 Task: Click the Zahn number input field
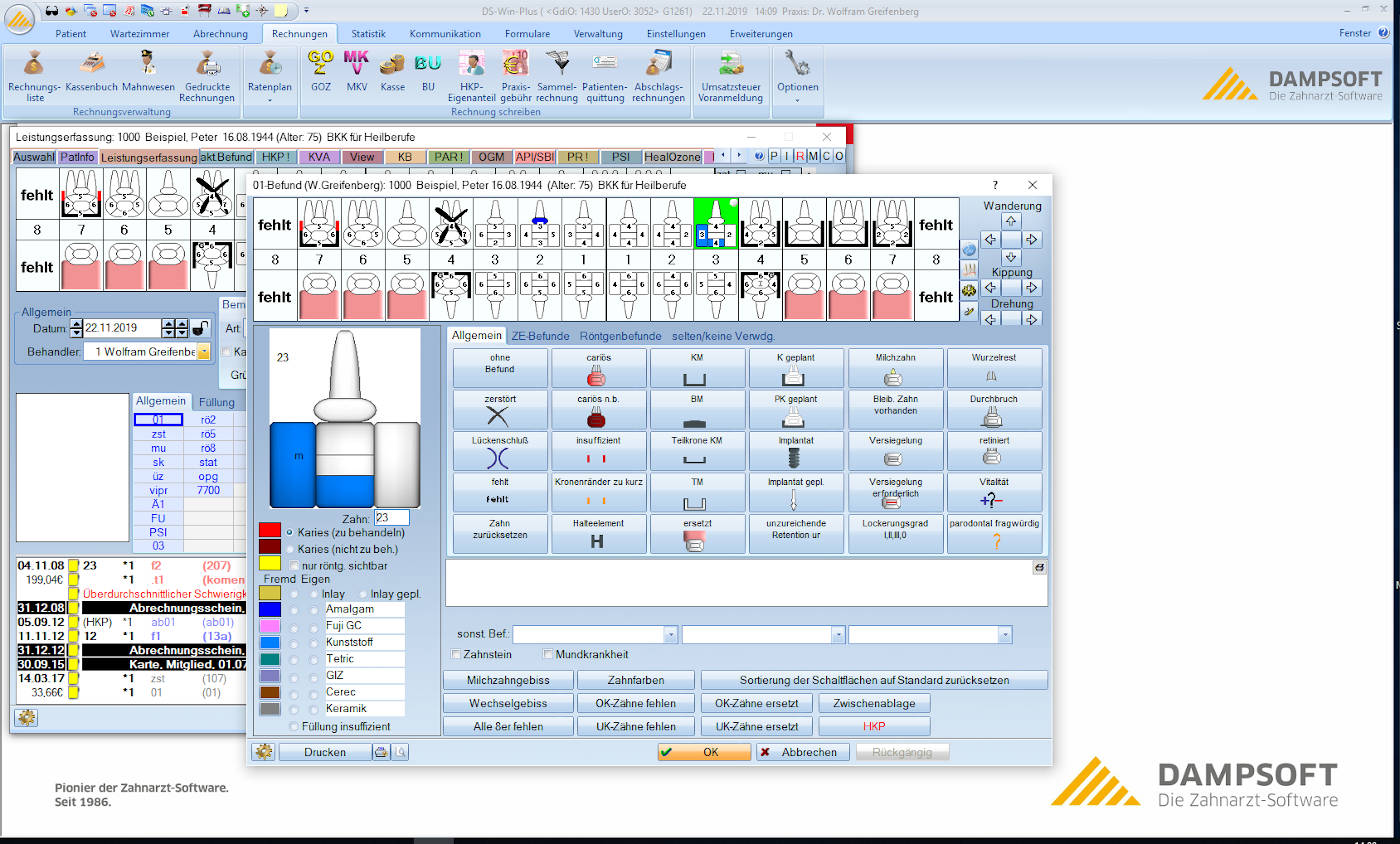(x=392, y=518)
